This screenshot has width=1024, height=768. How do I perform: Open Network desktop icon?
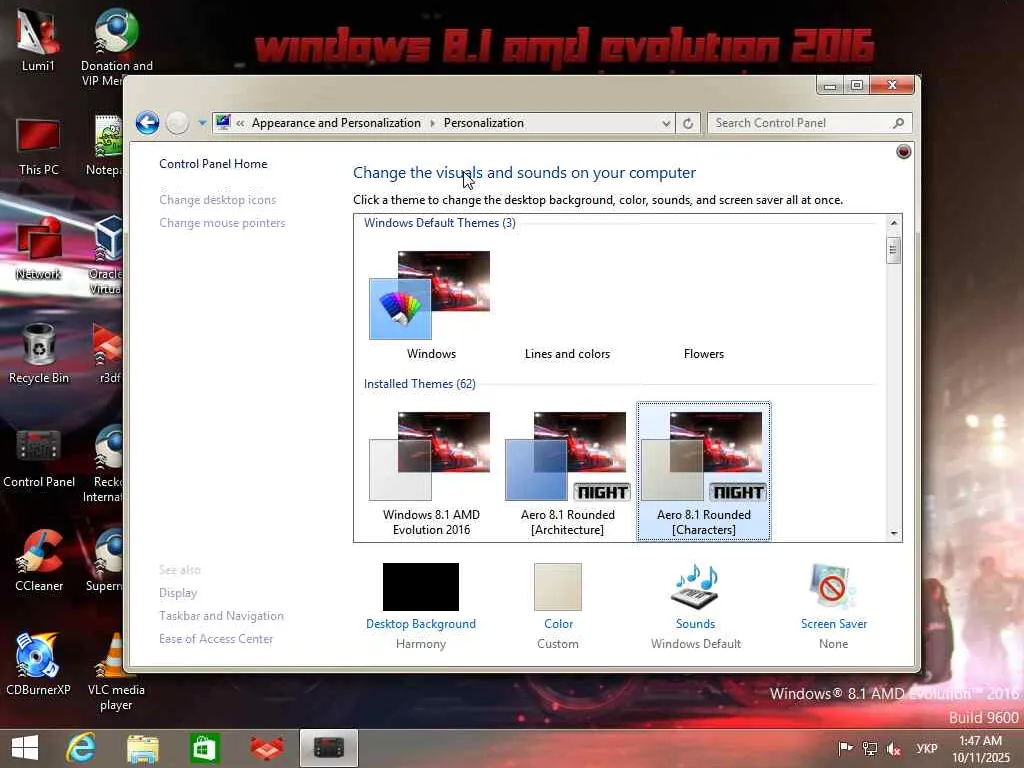[x=39, y=249]
